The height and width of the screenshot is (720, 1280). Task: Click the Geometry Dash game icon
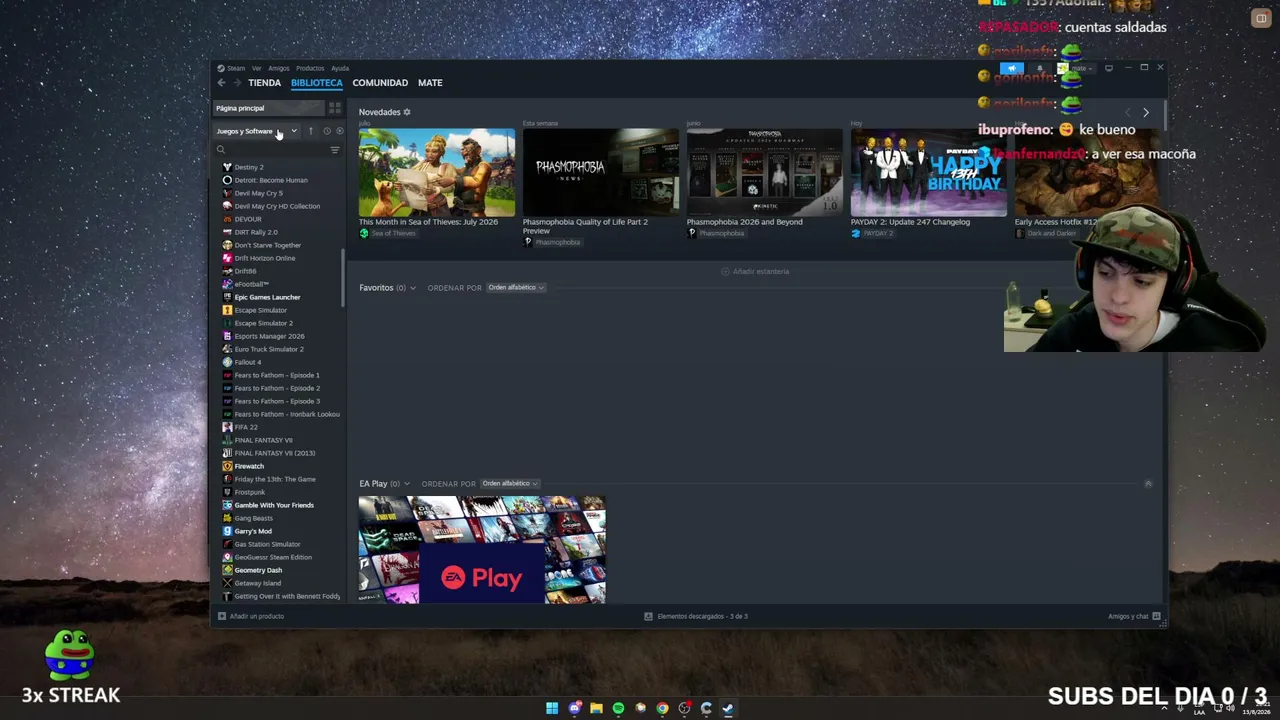click(227, 570)
